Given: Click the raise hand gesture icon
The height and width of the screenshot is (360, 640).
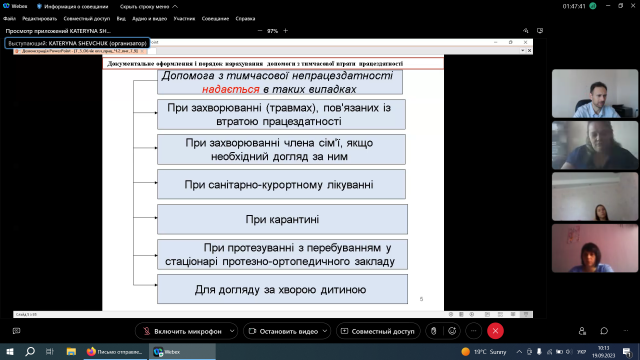Looking at the screenshot, I should [x=434, y=331].
